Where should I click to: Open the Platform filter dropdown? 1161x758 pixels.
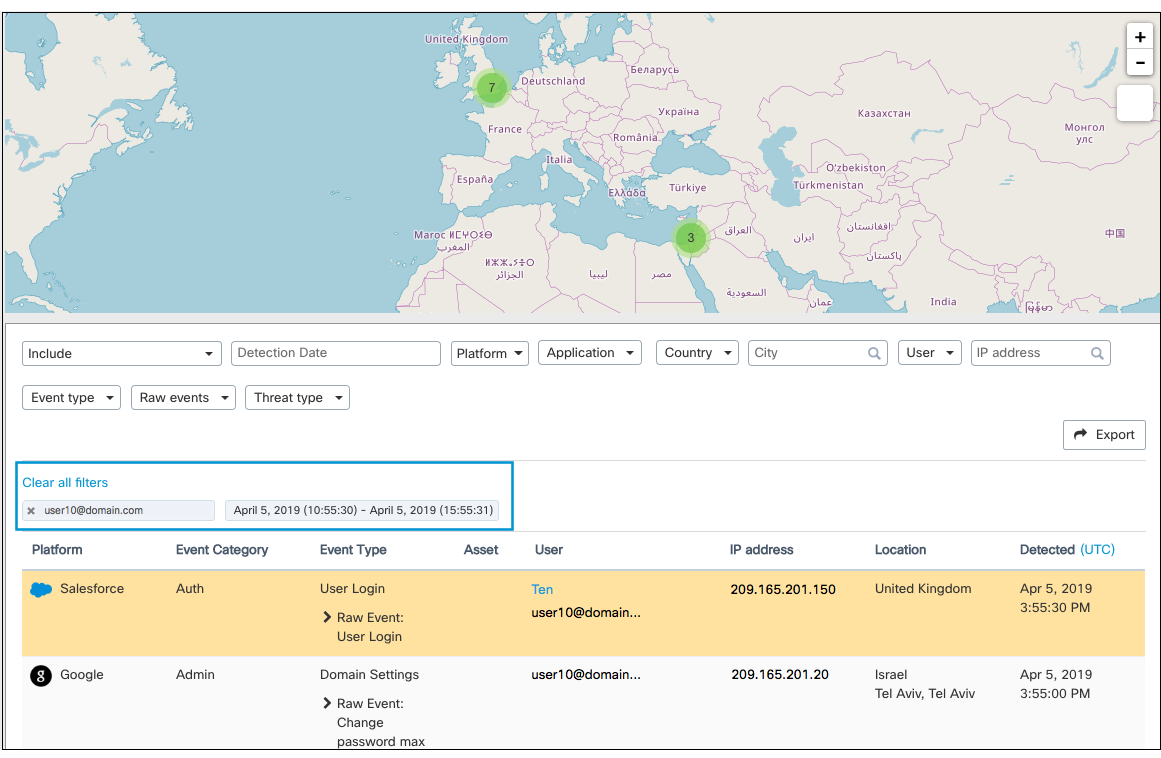coord(489,353)
